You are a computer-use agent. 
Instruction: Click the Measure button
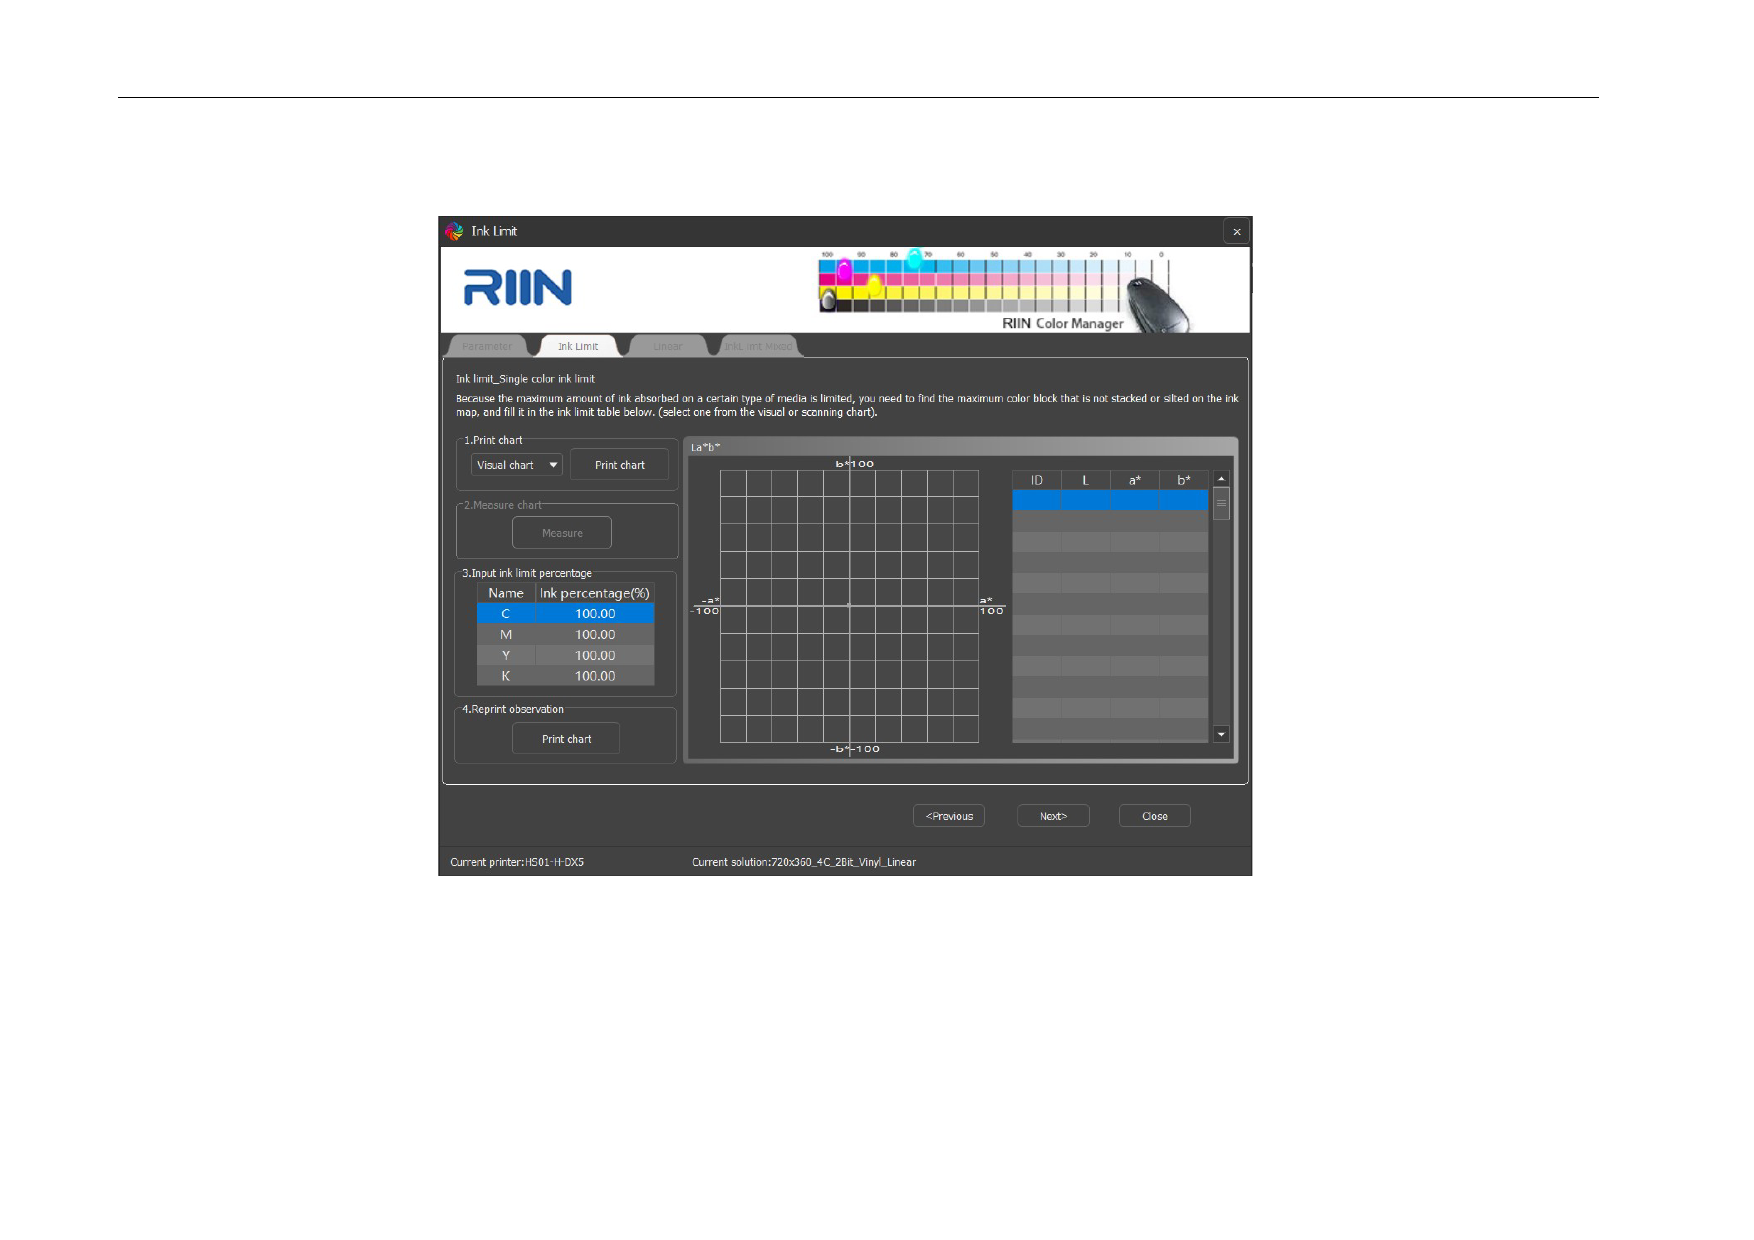tap(562, 533)
